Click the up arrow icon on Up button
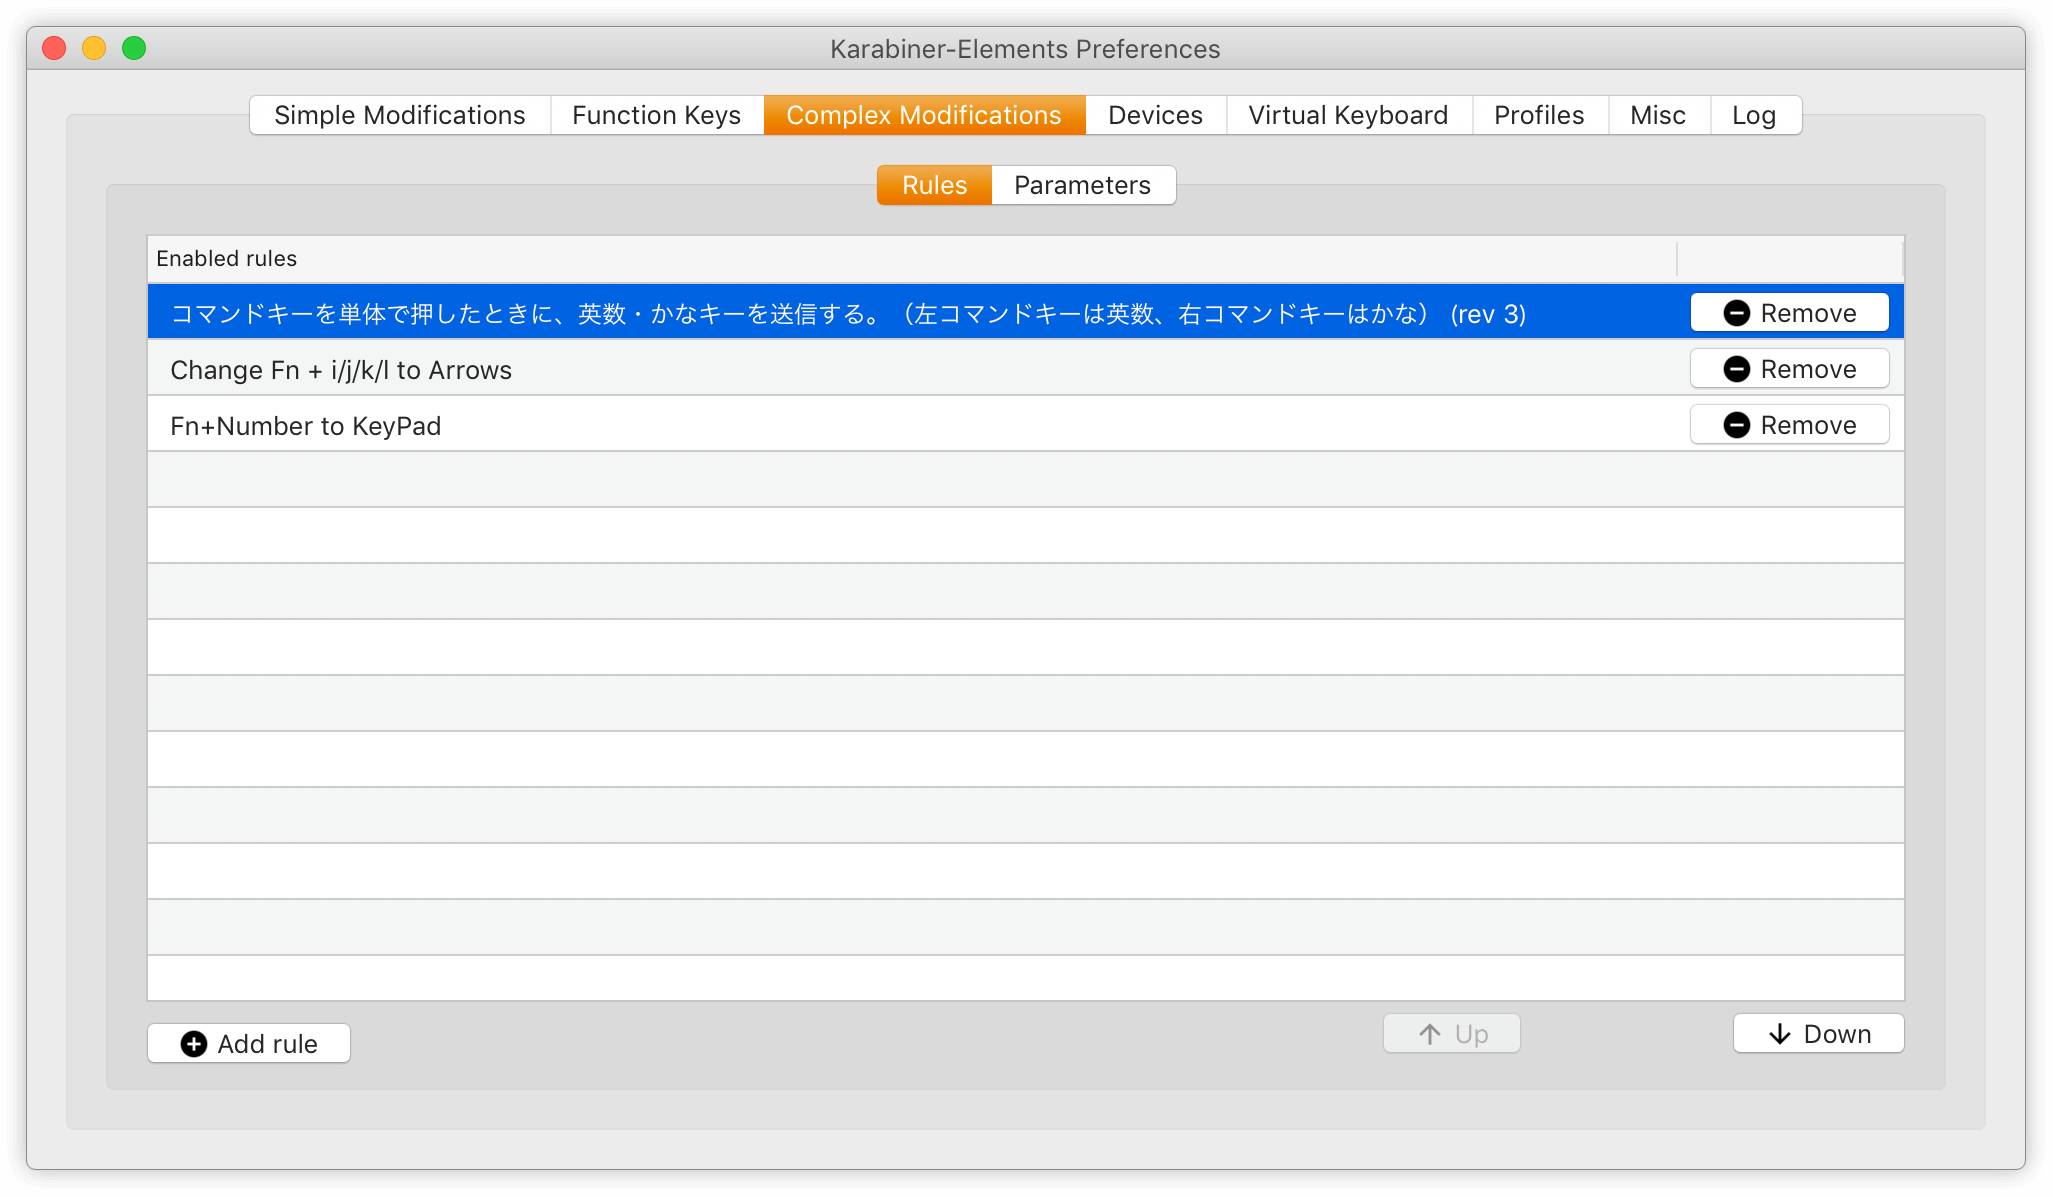The height and width of the screenshot is (1197, 2053). (1430, 1034)
